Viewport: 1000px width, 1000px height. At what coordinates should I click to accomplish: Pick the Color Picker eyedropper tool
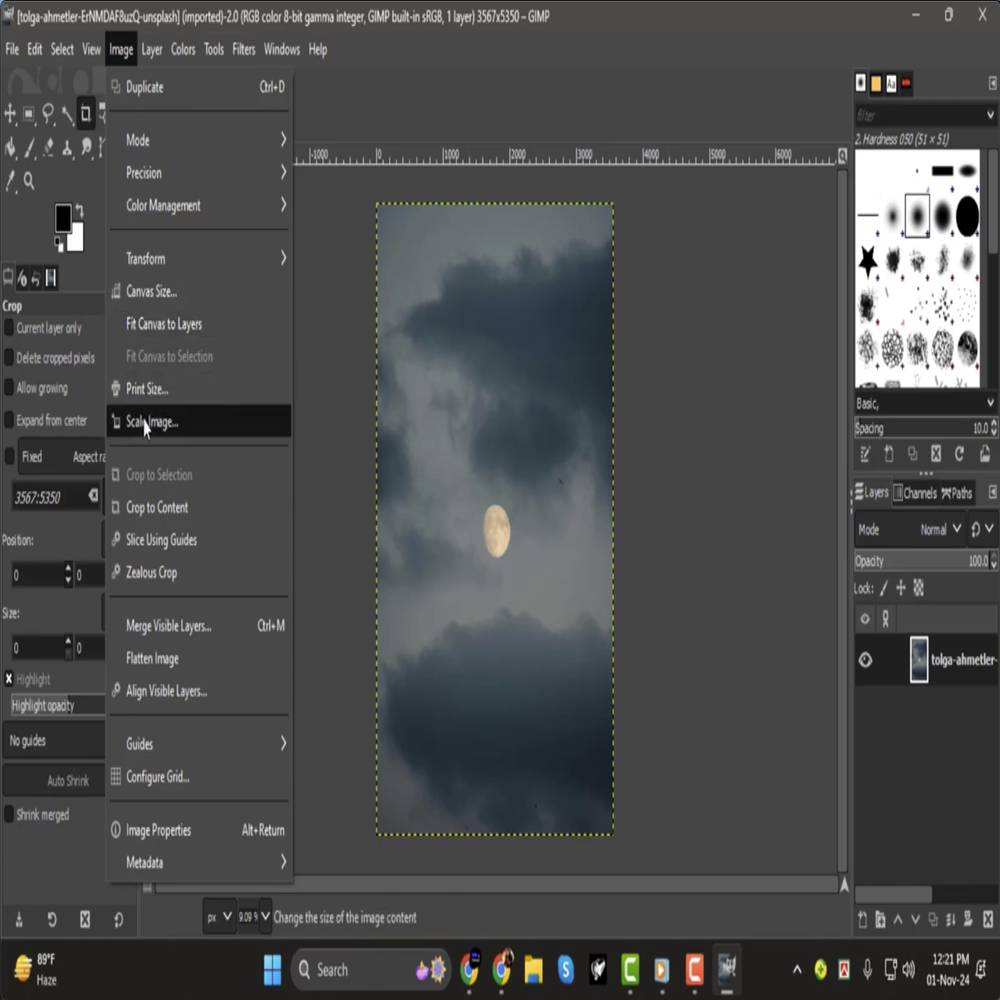[x=11, y=181]
